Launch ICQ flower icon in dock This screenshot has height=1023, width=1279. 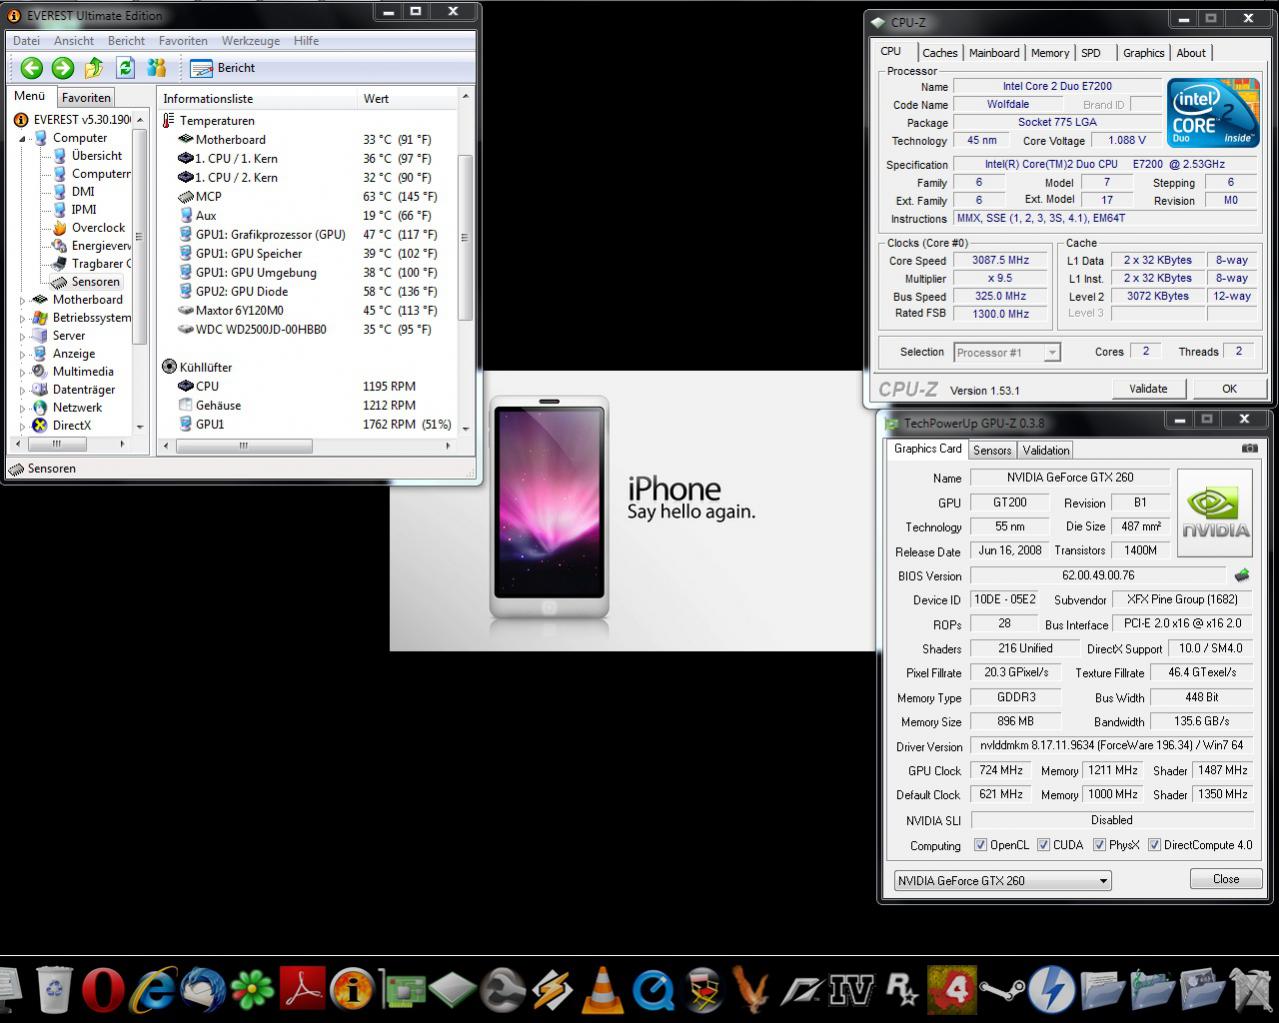pos(252,991)
